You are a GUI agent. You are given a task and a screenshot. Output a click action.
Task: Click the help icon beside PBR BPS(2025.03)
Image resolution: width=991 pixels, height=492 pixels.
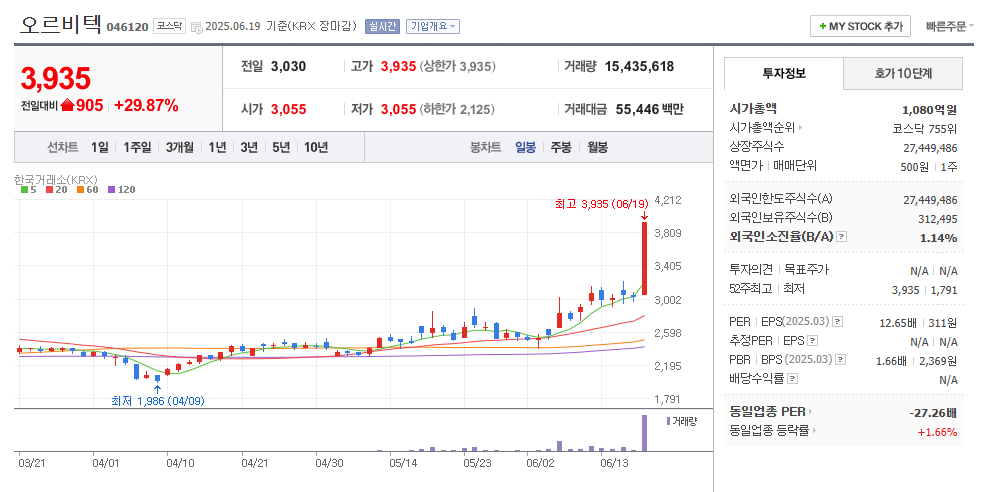(x=841, y=360)
